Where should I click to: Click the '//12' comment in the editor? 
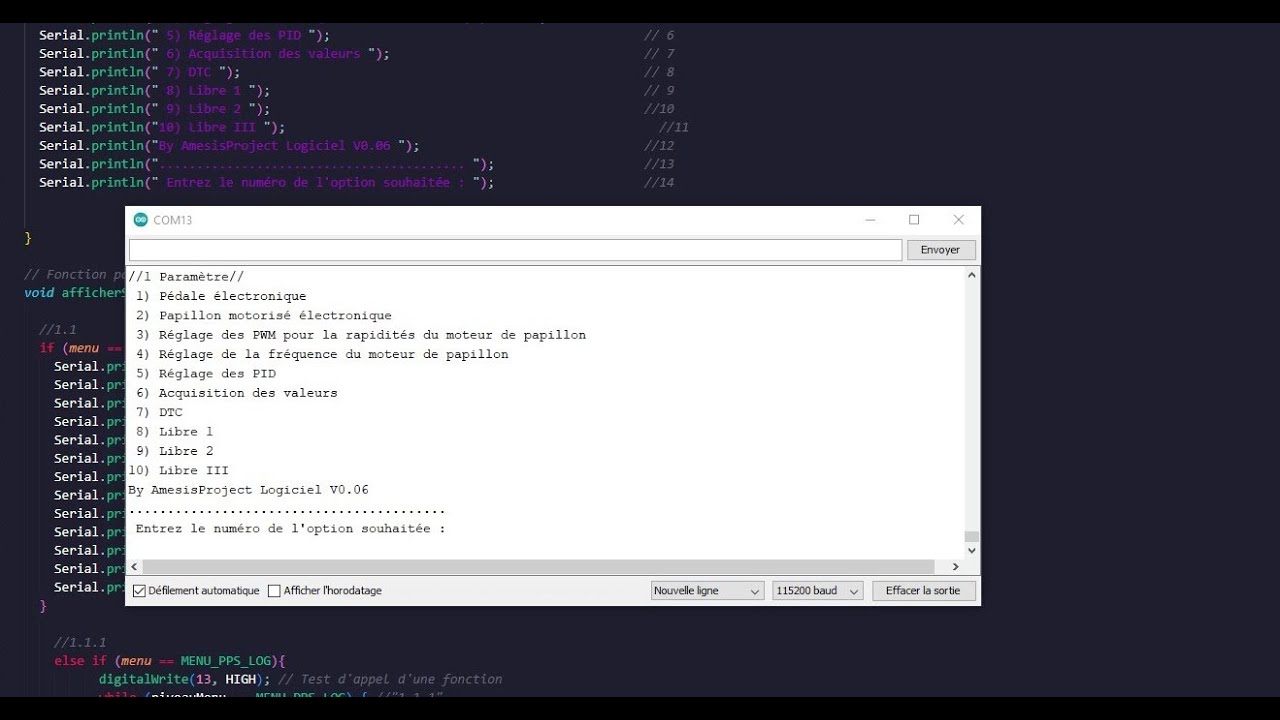pos(659,145)
